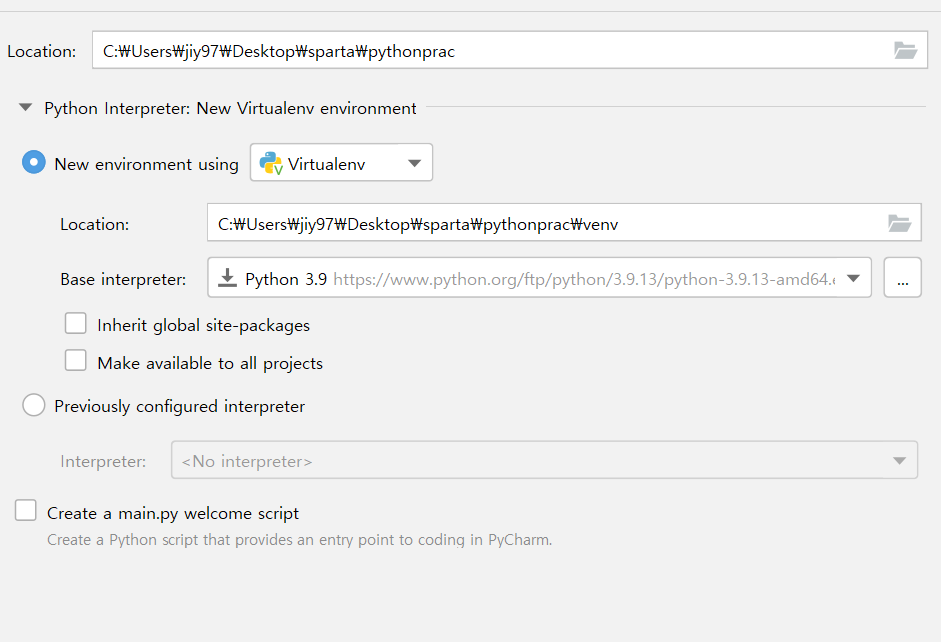Toggle Create a main.py welcome script
This screenshot has height=642, width=941.
tap(26, 511)
